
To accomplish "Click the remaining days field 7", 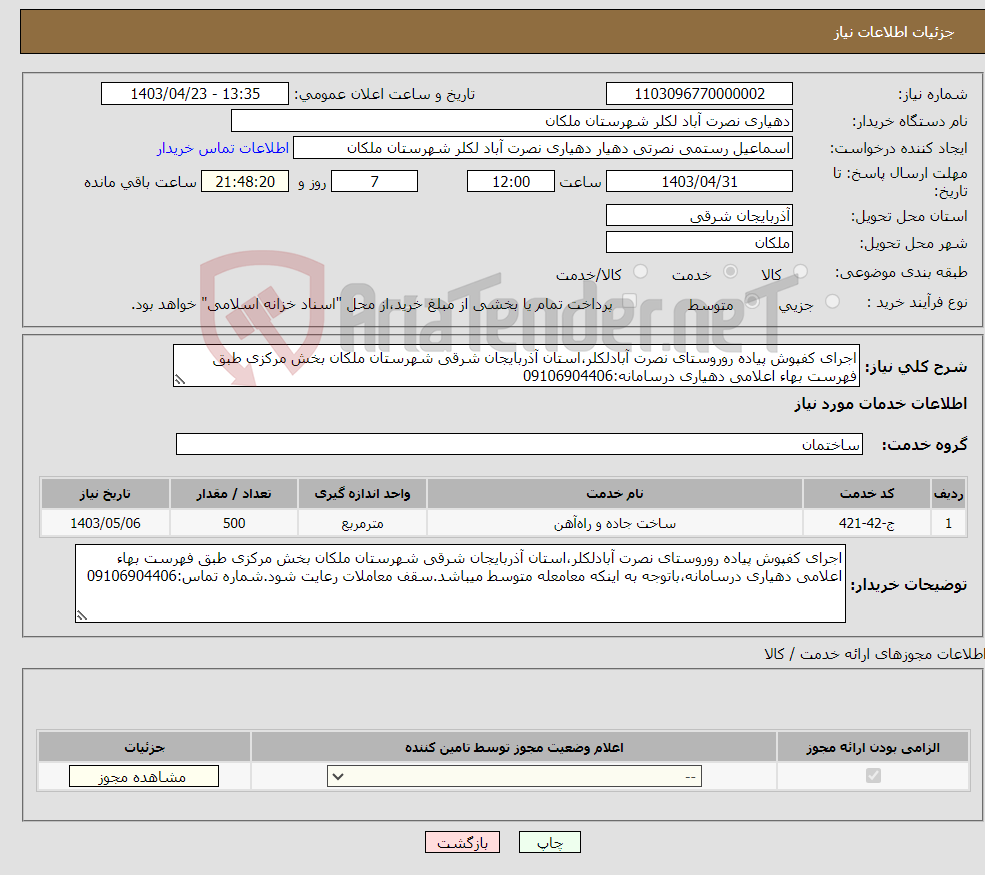I will click(x=374, y=182).
